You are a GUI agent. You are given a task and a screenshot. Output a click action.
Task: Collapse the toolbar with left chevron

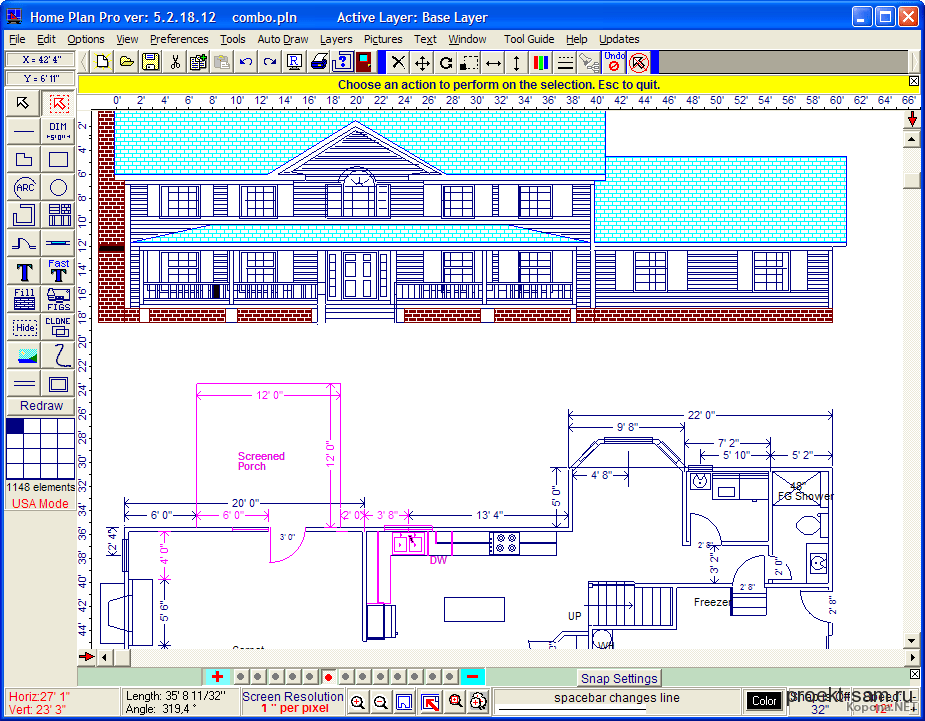(x=84, y=62)
